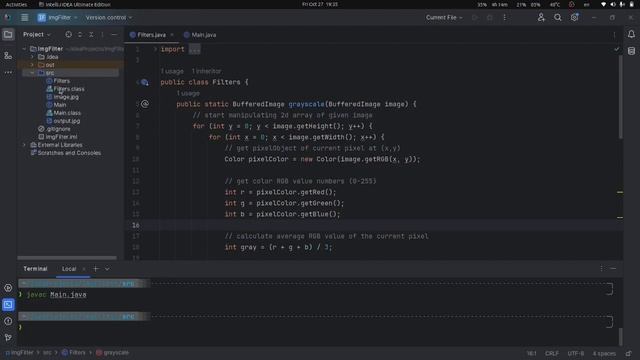Show more tool windows ellipsis

8,72
